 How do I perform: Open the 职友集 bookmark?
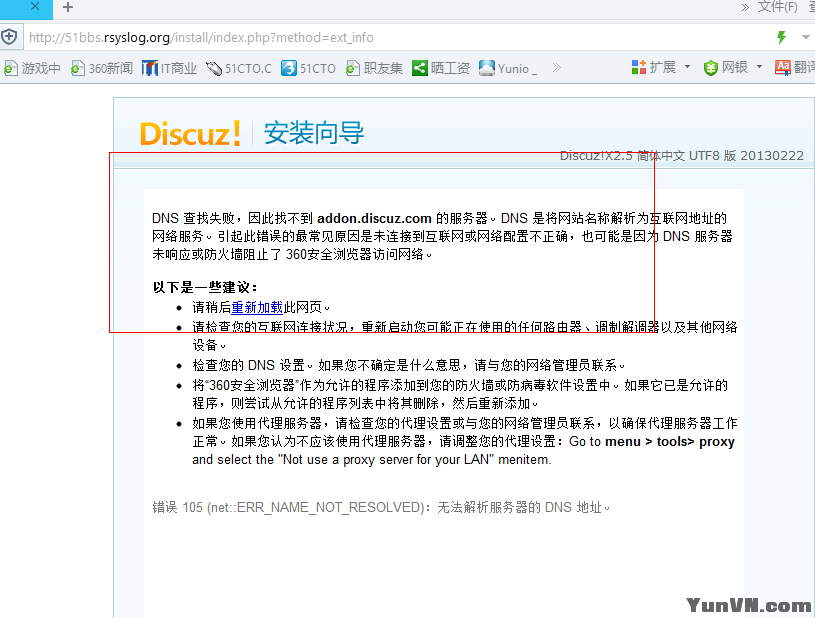(x=374, y=68)
